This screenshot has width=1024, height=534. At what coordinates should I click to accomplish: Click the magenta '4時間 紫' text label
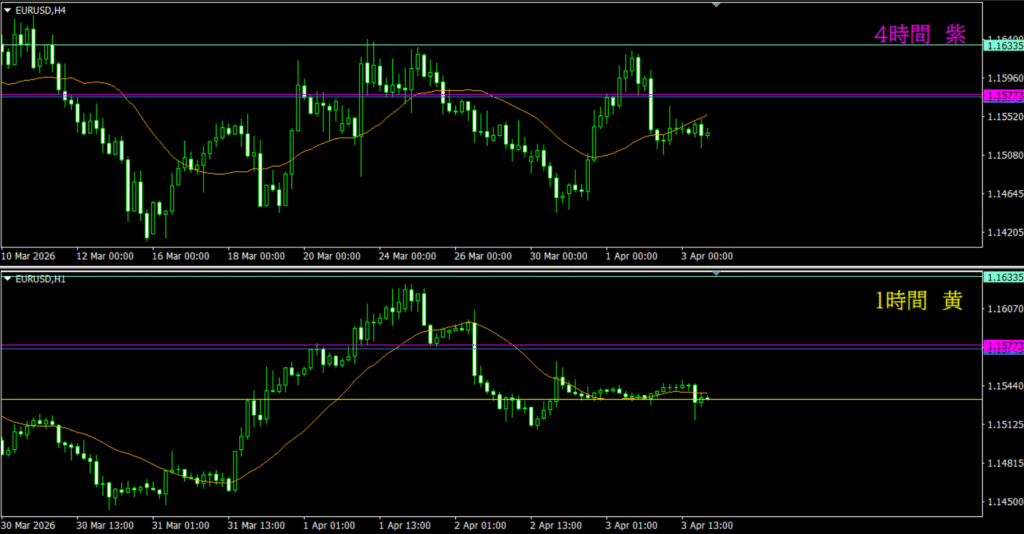coord(920,35)
